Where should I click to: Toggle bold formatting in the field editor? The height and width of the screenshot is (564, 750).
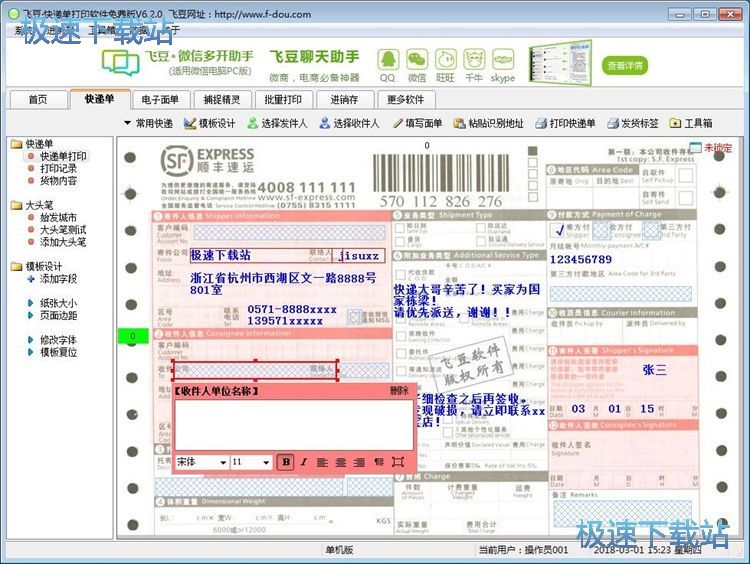point(286,462)
